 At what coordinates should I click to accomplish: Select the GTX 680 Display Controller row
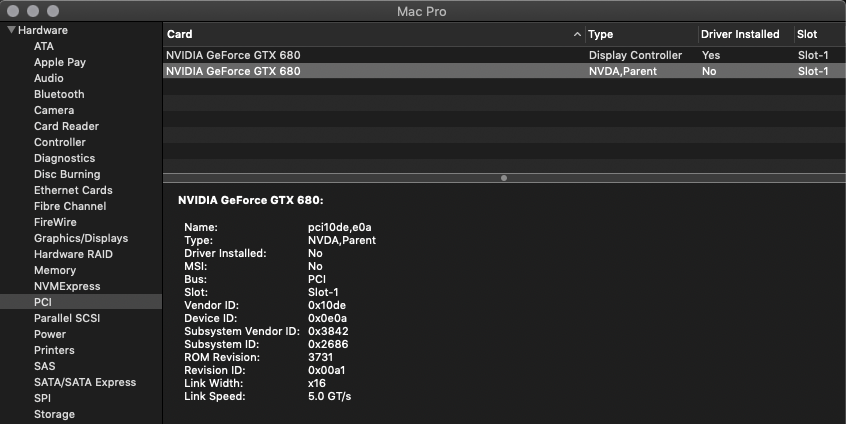(x=504, y=55)
